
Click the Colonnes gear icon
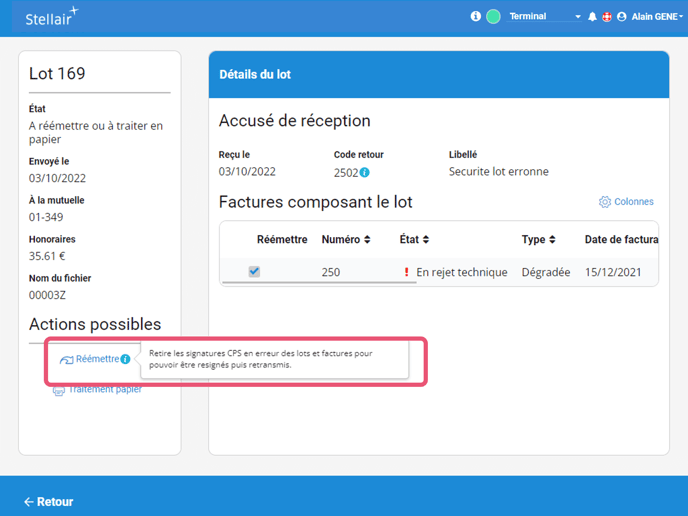click(x=604, y=202)
